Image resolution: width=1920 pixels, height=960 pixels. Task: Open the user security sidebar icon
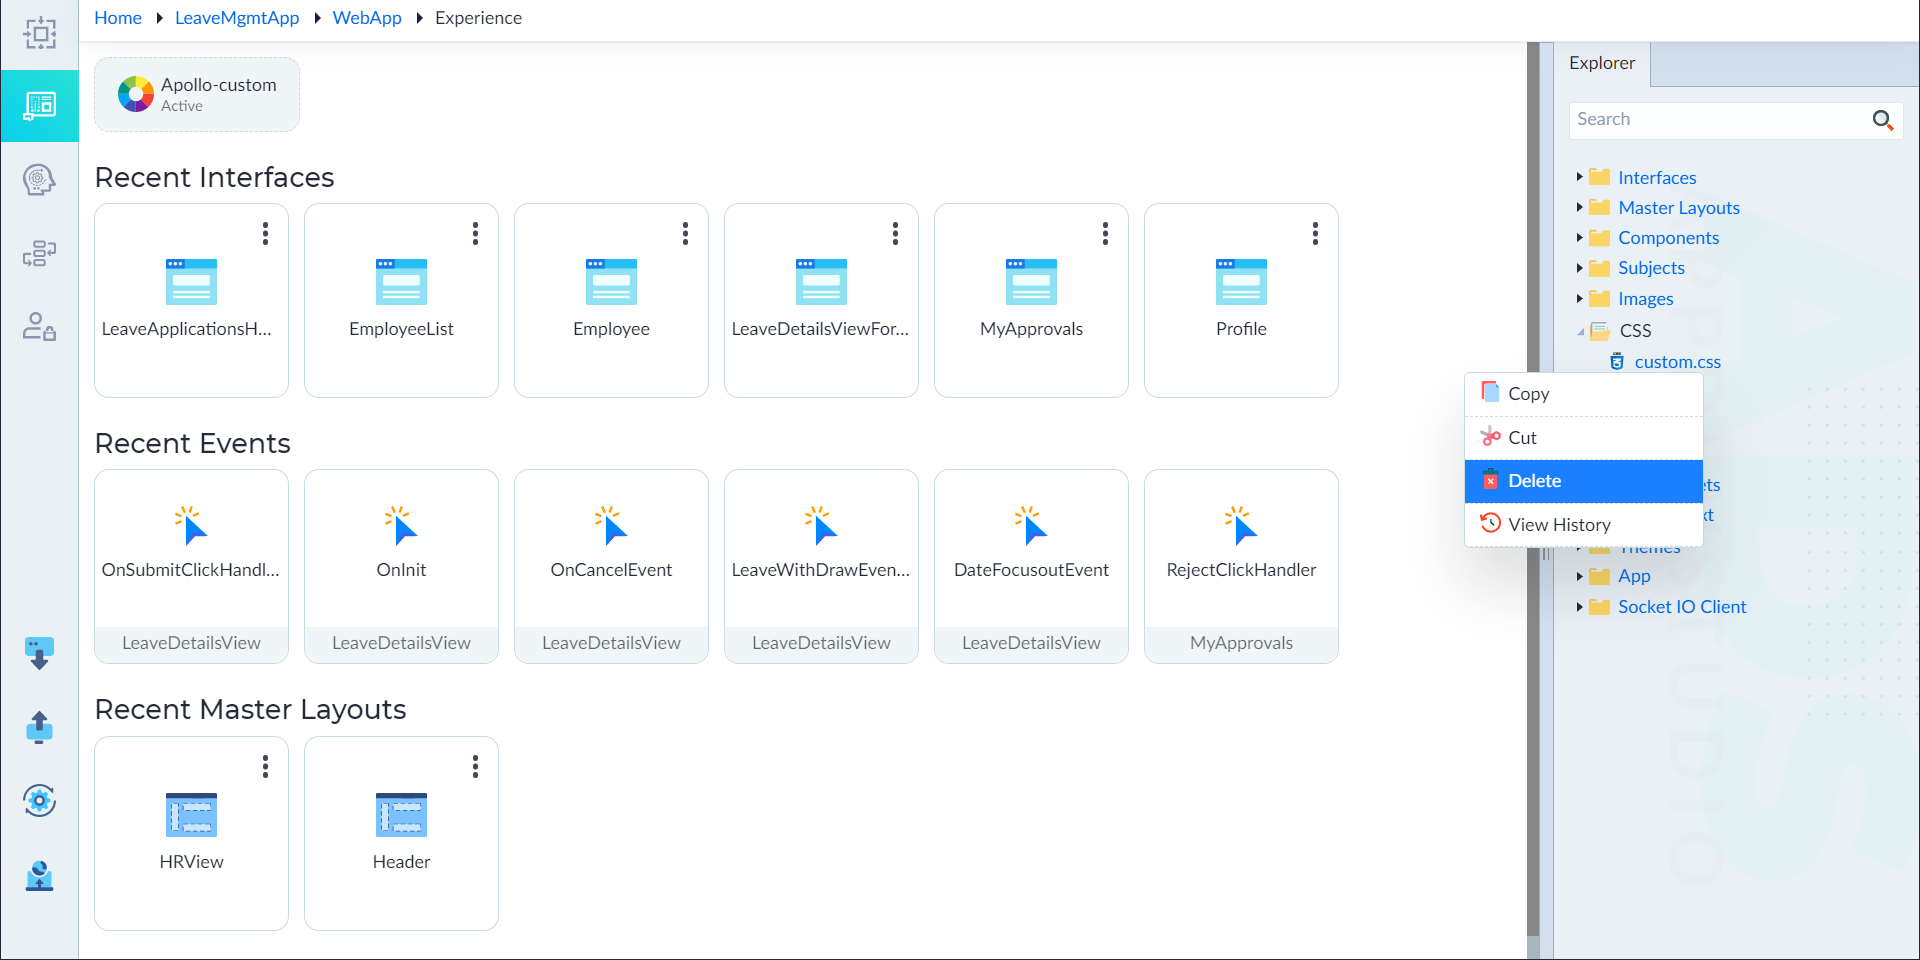pyautogui.click(x=40, y=326)
